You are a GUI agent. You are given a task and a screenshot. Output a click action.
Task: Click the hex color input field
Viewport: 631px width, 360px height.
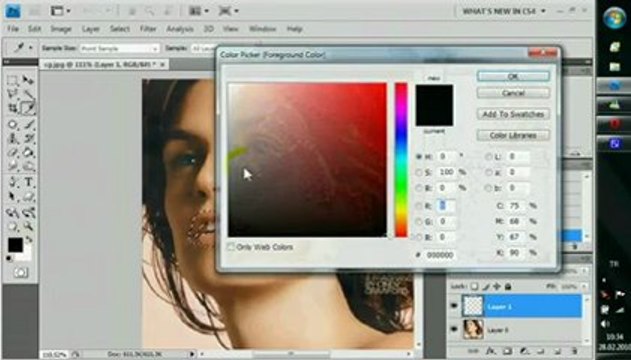click(441, 255)
